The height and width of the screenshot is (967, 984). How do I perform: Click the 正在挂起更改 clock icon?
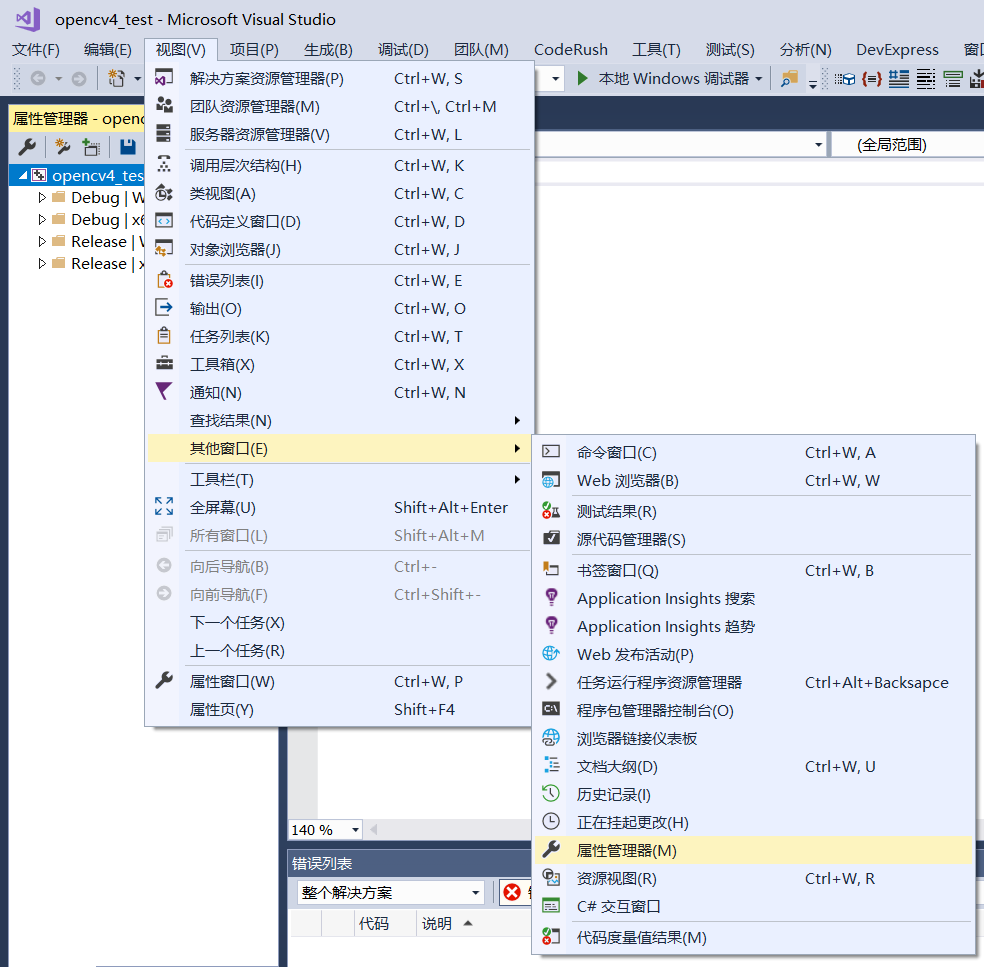pyautogui.click(x=551, y=821)
